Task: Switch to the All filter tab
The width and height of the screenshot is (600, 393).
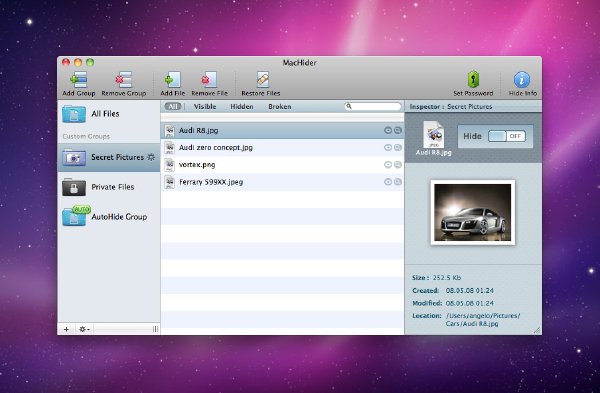Action: tap(173, 106)
